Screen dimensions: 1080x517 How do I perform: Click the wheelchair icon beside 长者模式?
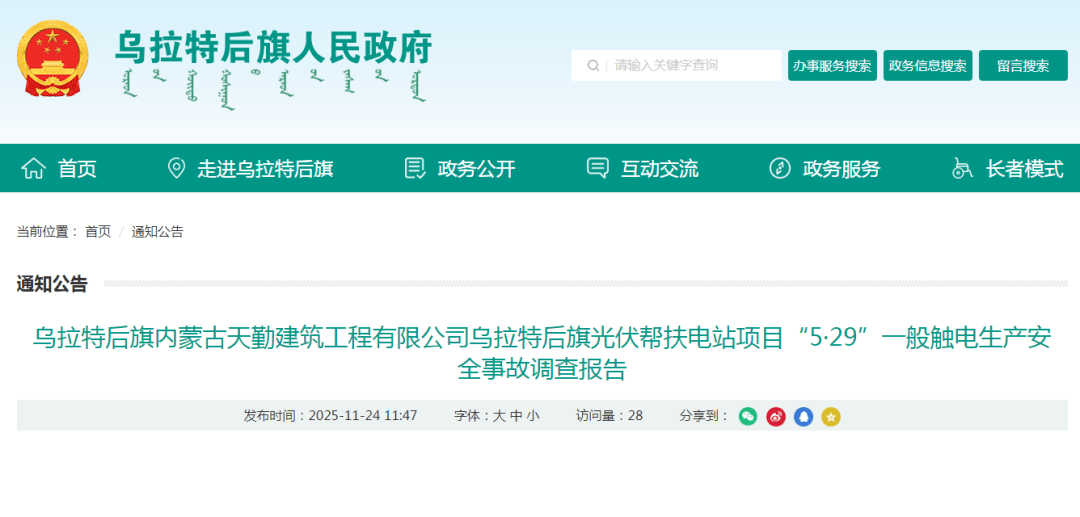(962, 168)
